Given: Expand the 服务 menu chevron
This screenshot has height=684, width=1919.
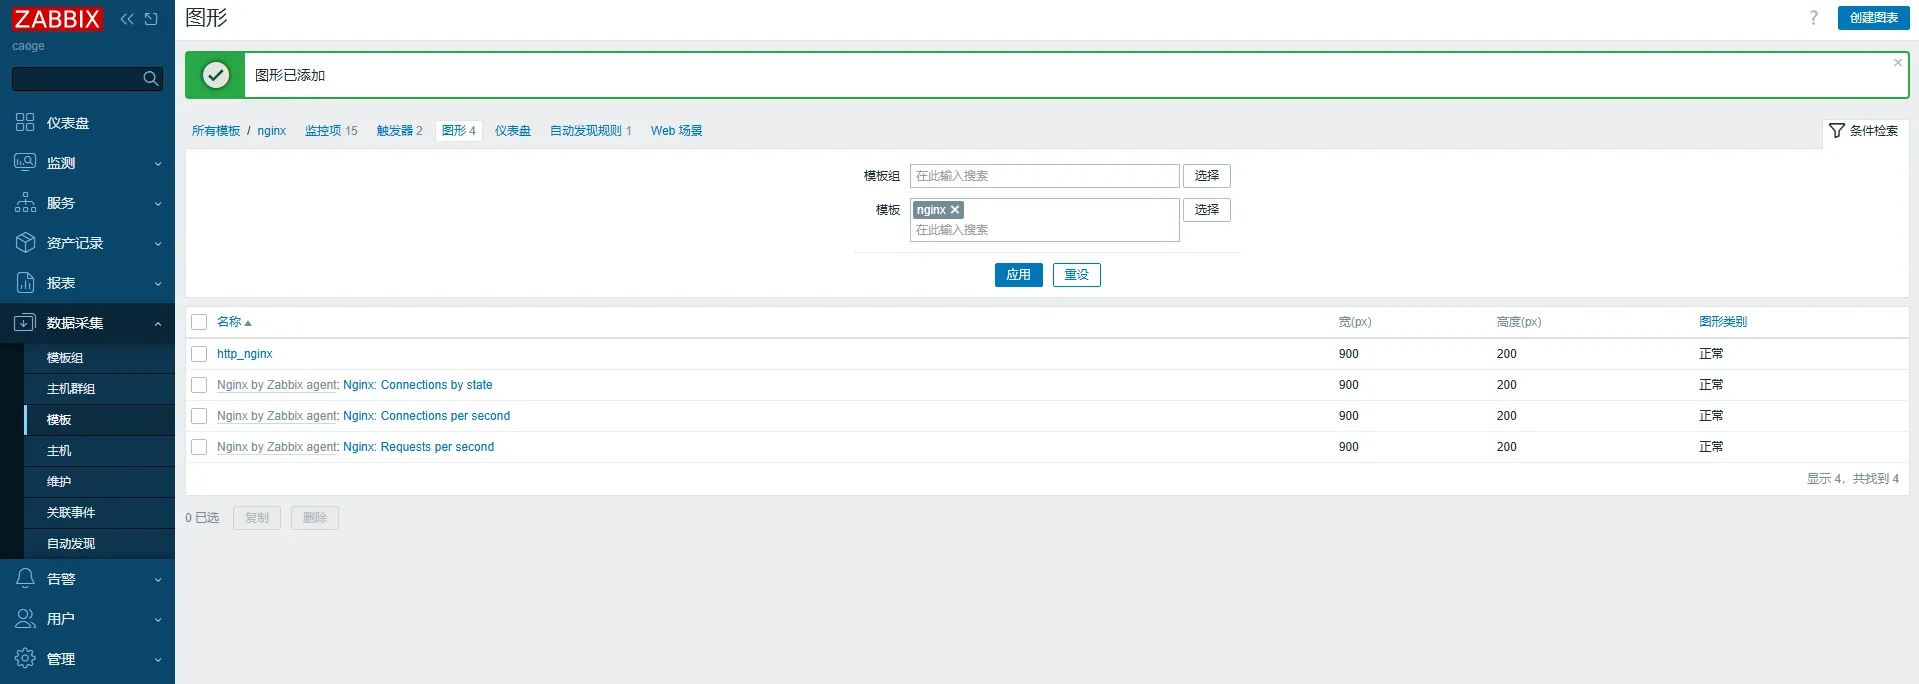Looking at the screenshot, I should [158, 204].
